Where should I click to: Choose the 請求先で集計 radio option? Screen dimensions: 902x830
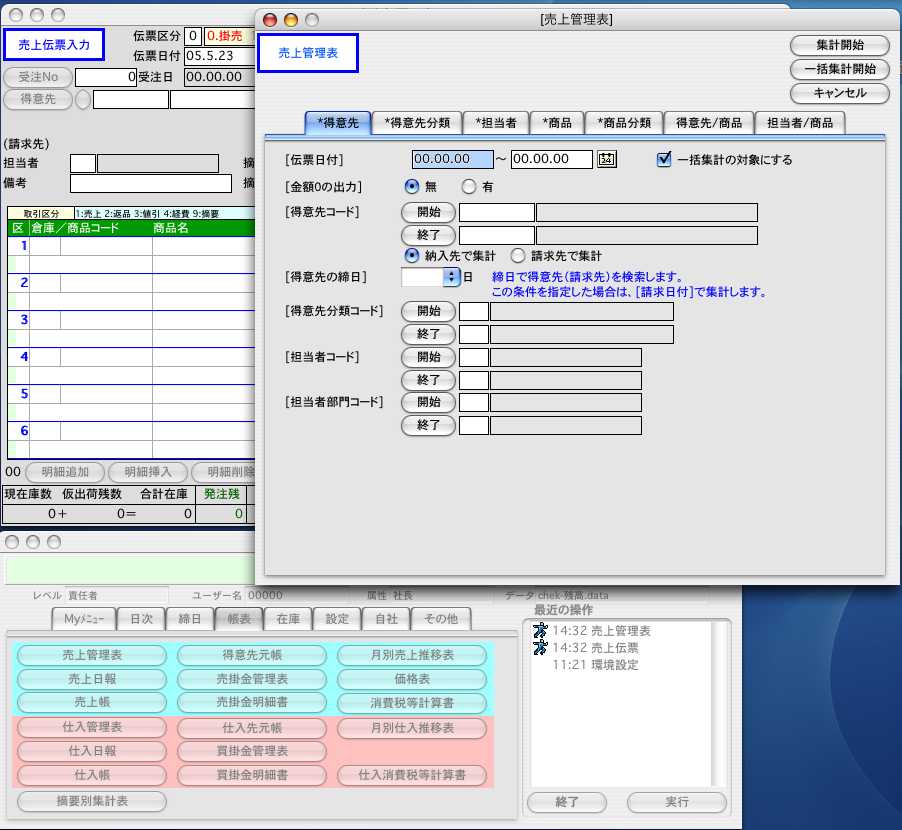pos(518,256)
